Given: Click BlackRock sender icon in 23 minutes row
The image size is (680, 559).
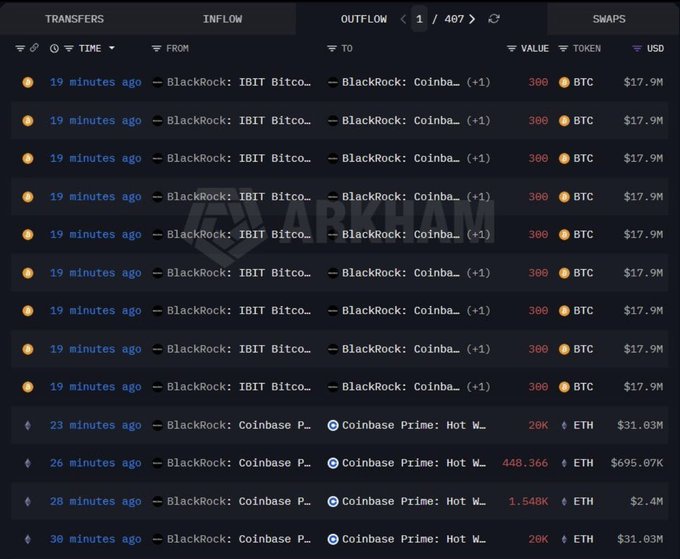Looking at the screenshot, I should point(157,425).
